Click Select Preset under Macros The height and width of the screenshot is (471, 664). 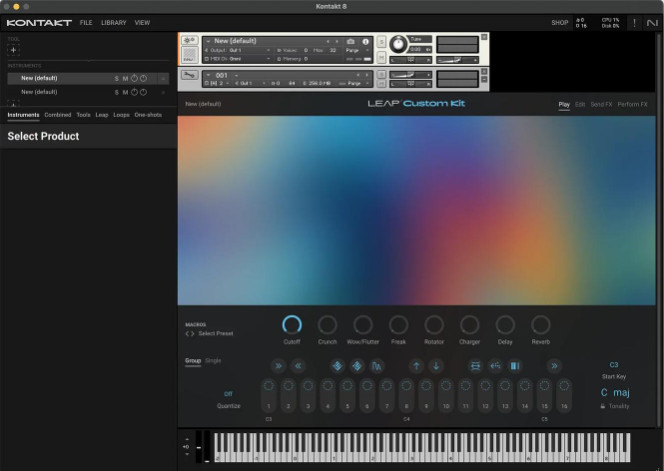pos(216,334)
